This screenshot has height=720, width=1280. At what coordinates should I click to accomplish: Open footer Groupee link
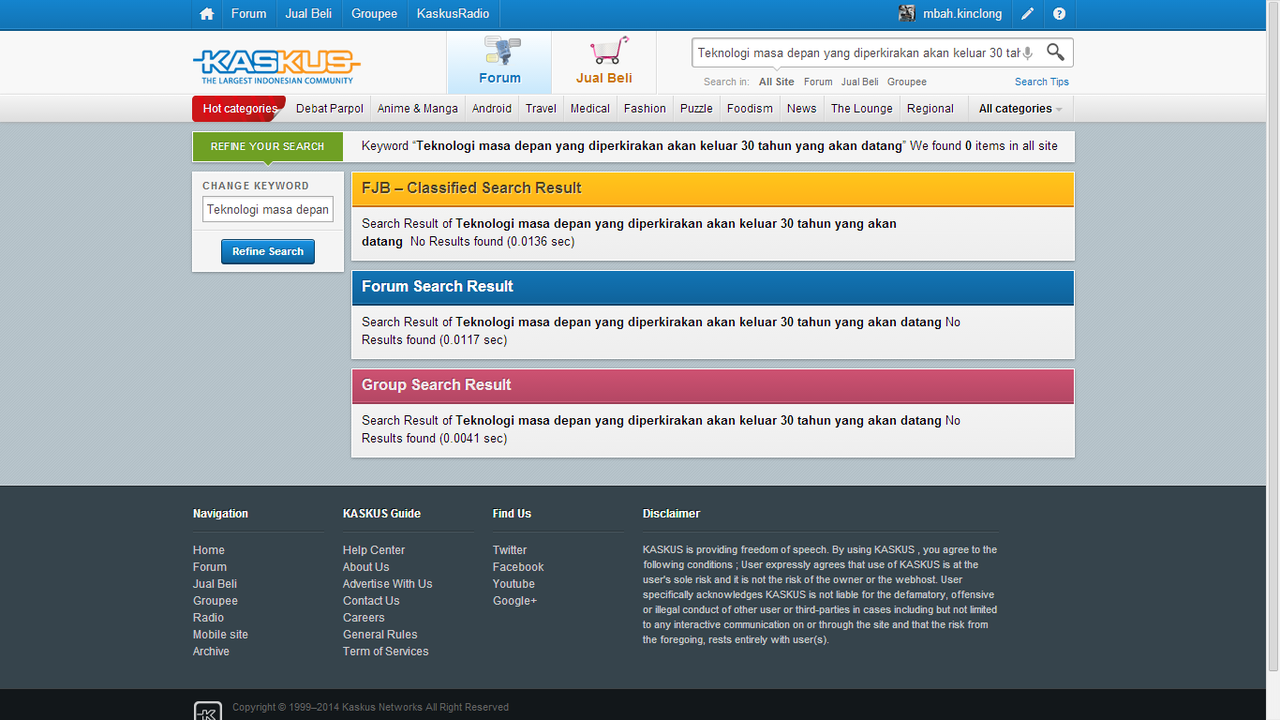(x=216, y=601)
